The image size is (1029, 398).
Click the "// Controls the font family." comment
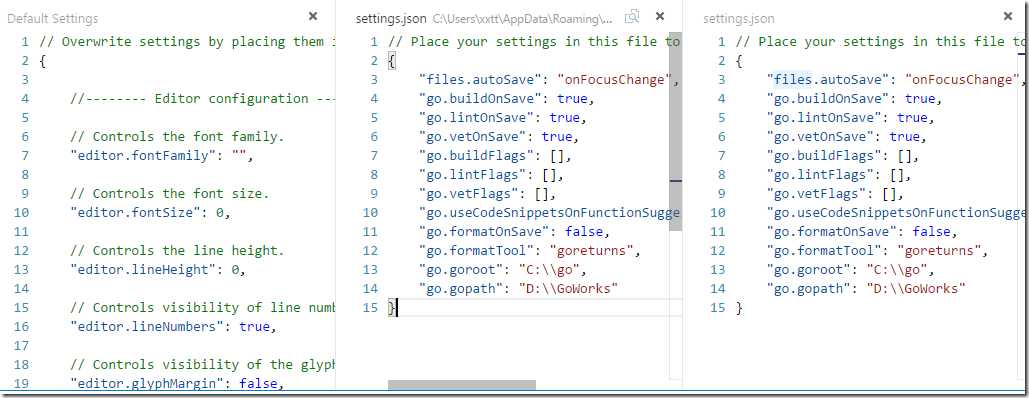tap(177, 137)
